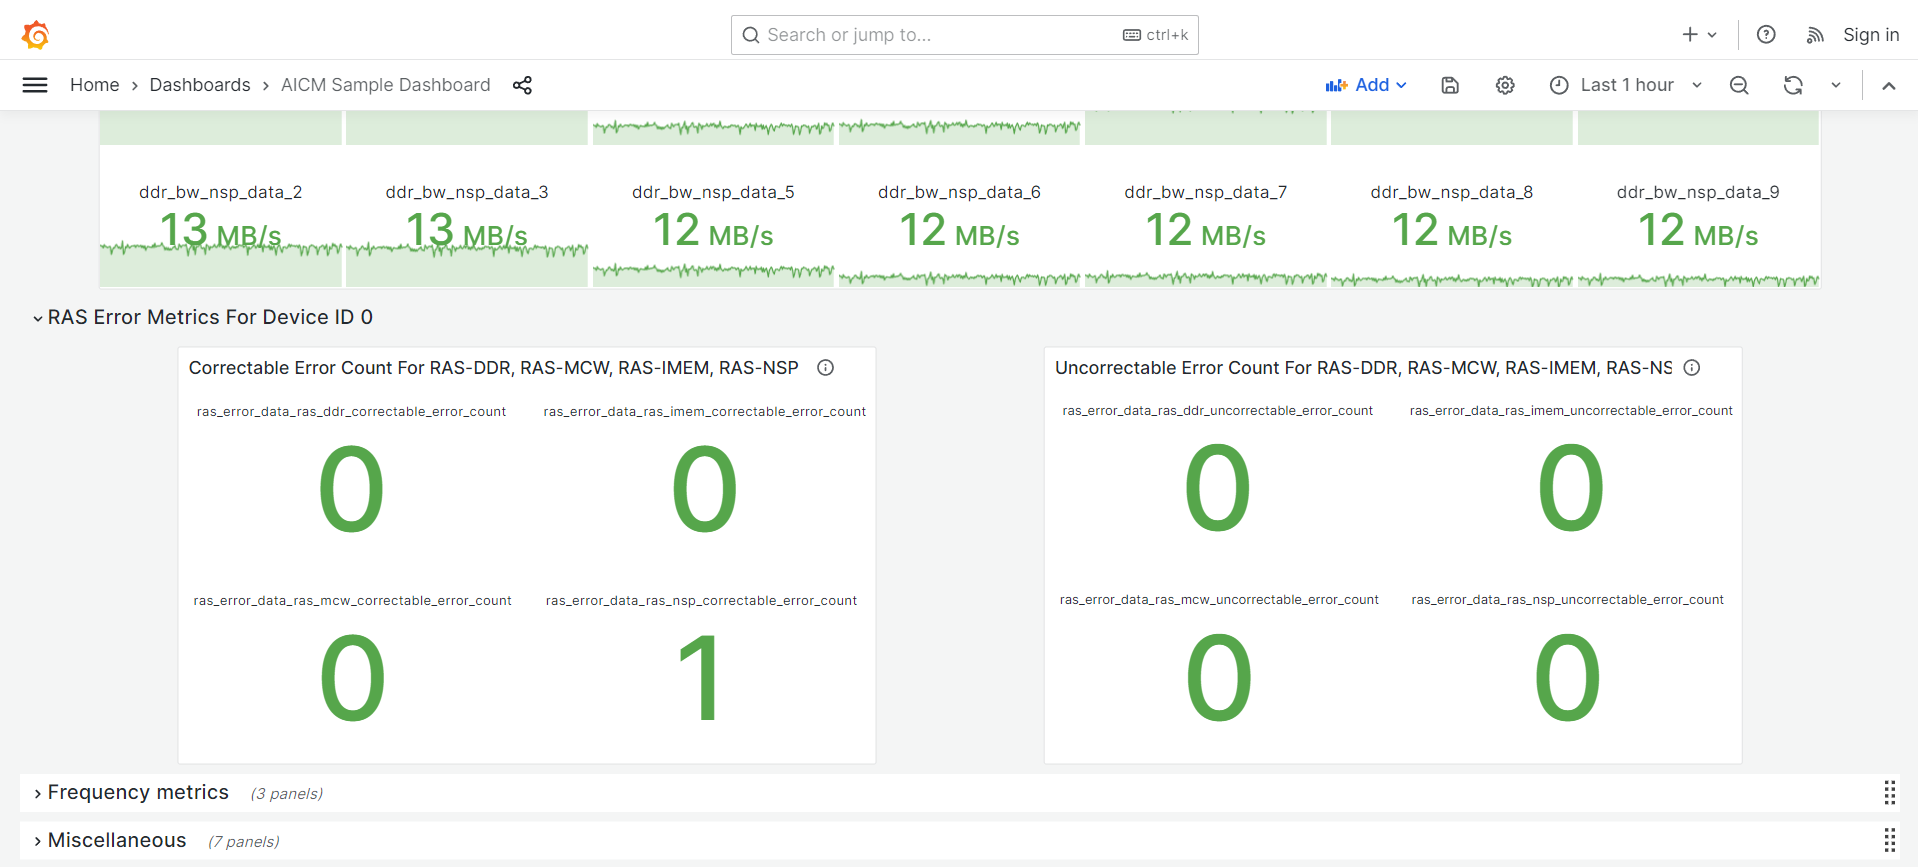1918x867 pixels.
Task: Zoom out the time range
Action: 1739,85
